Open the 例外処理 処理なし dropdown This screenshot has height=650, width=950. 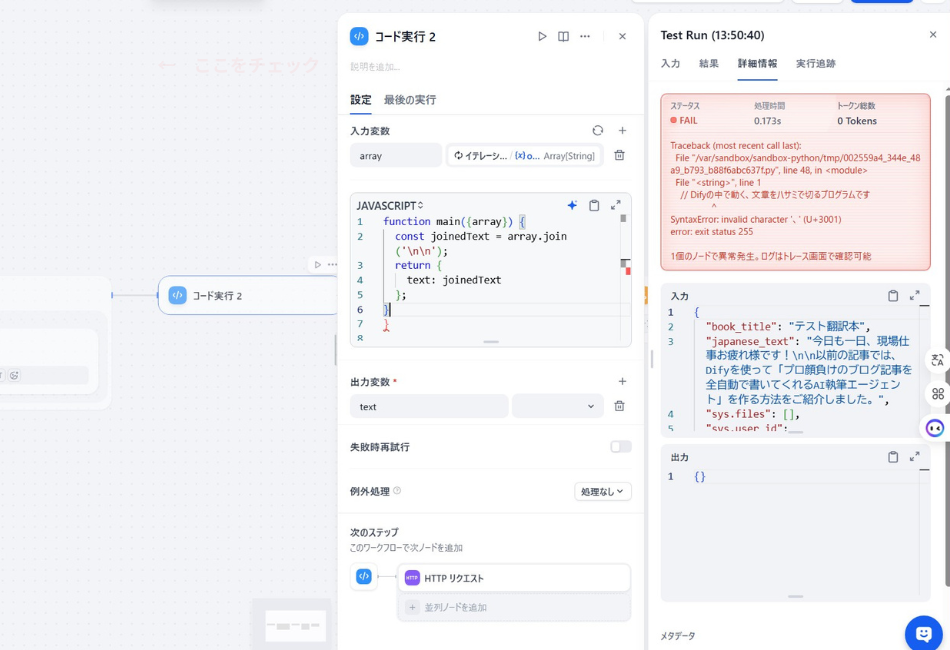click(x=603, y=491)
